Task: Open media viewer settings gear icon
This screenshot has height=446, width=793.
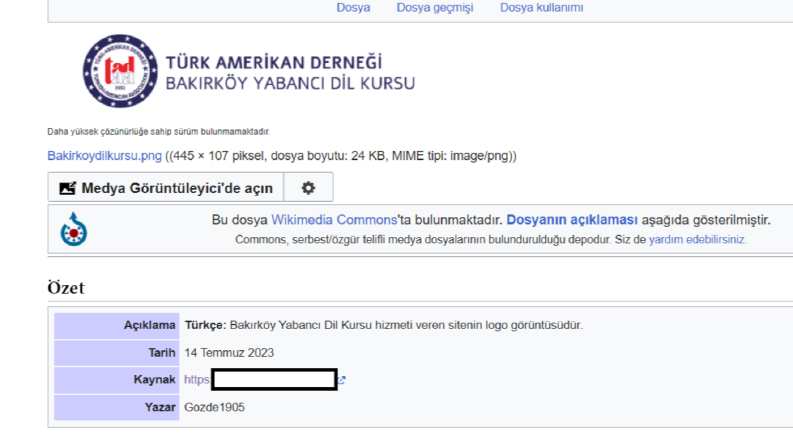Action: coord(308,188)
